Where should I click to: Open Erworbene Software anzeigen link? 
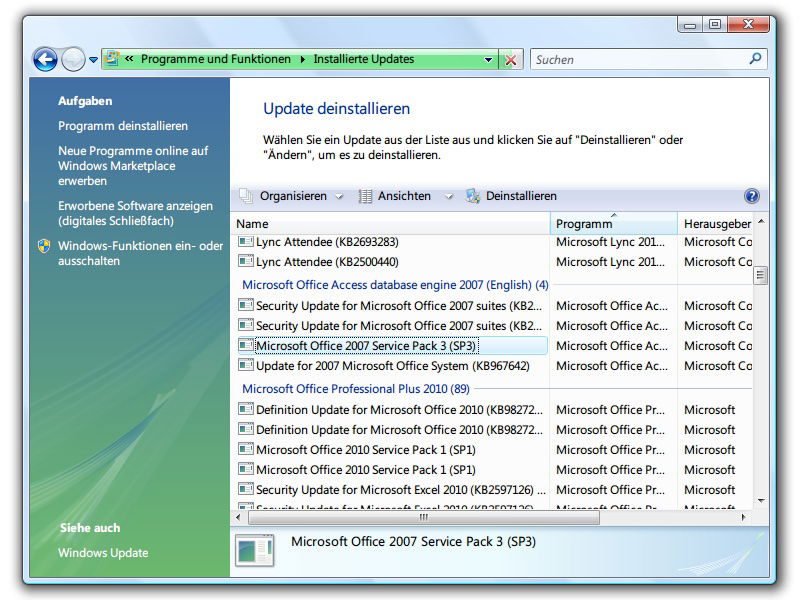[x=135, y=213]
